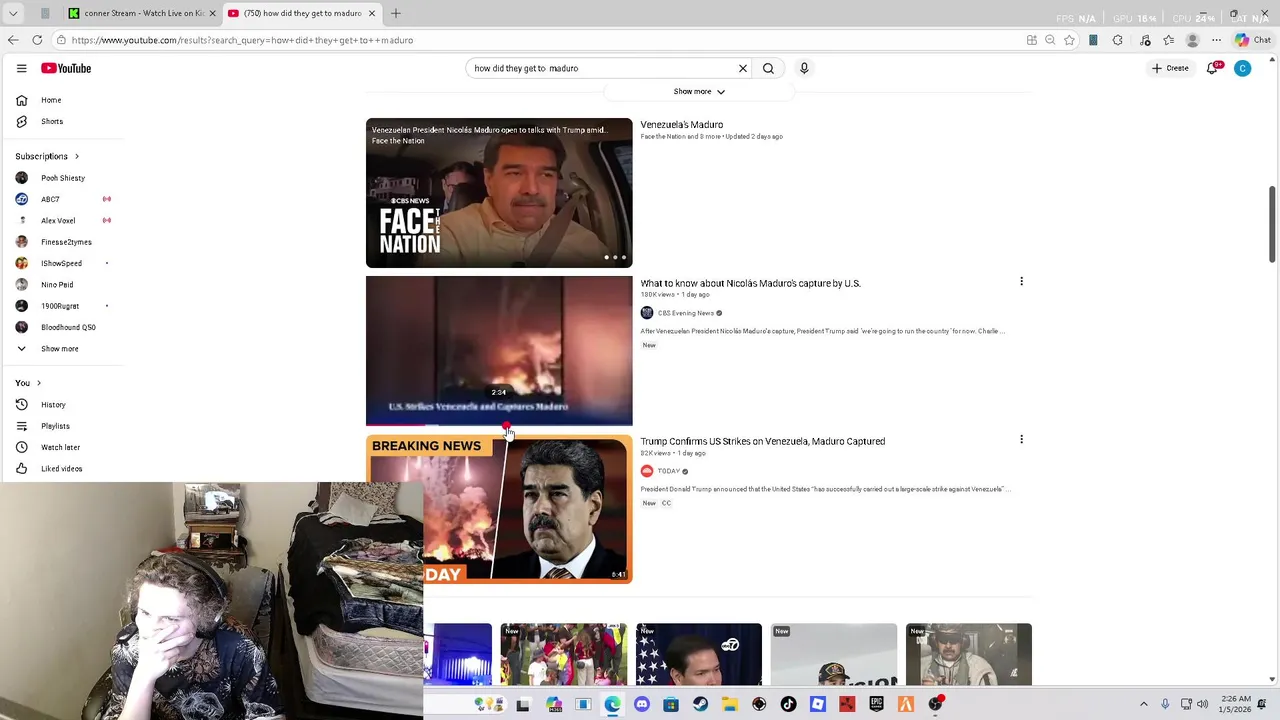The width and height of the screenshot is (1280, 720).
Task: Open a new browser tab
Action: pyautogui.click(x=396, y=13)
